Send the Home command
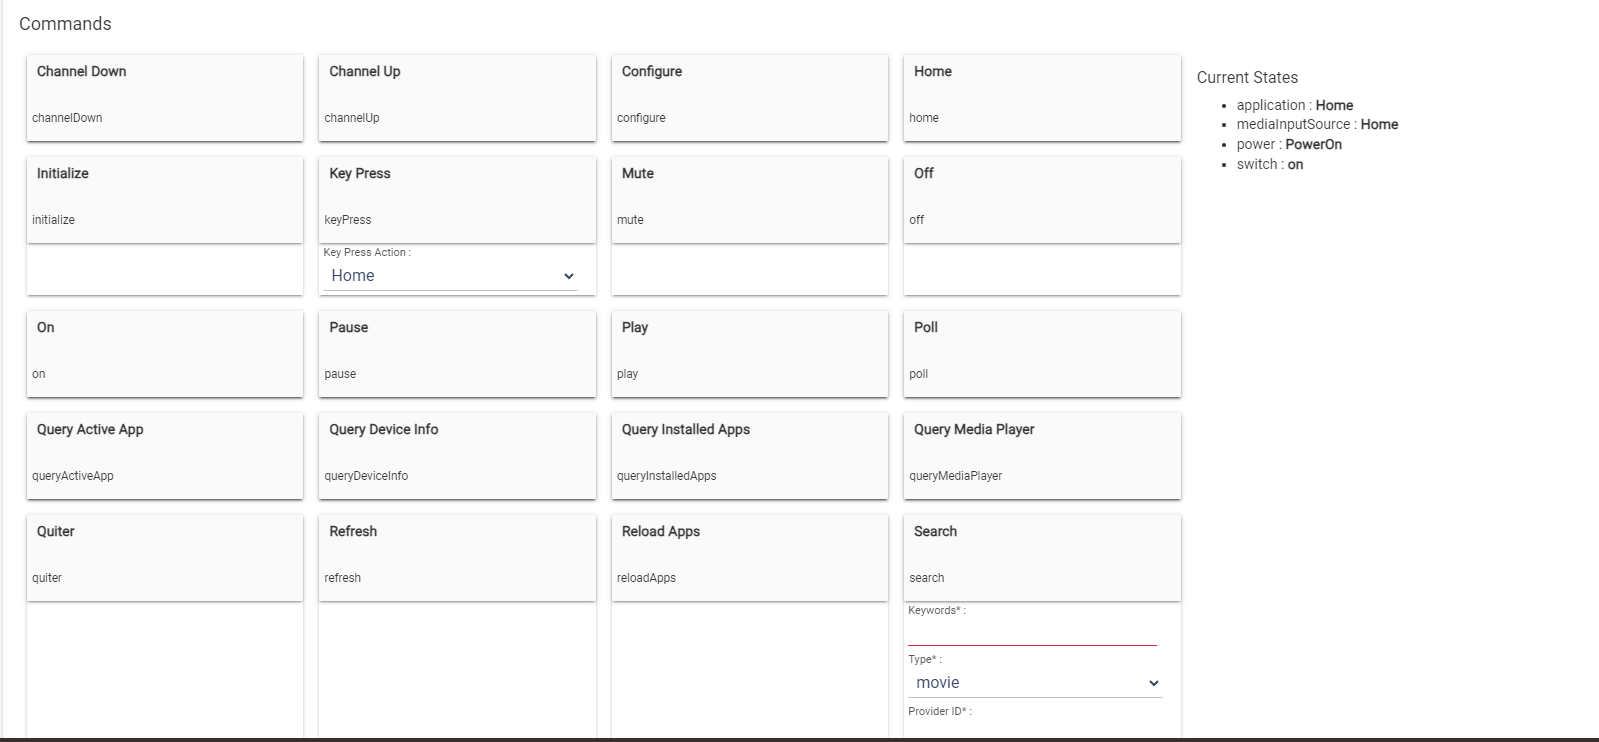Screen dimensions: 1599x742 coord(1041,97)
